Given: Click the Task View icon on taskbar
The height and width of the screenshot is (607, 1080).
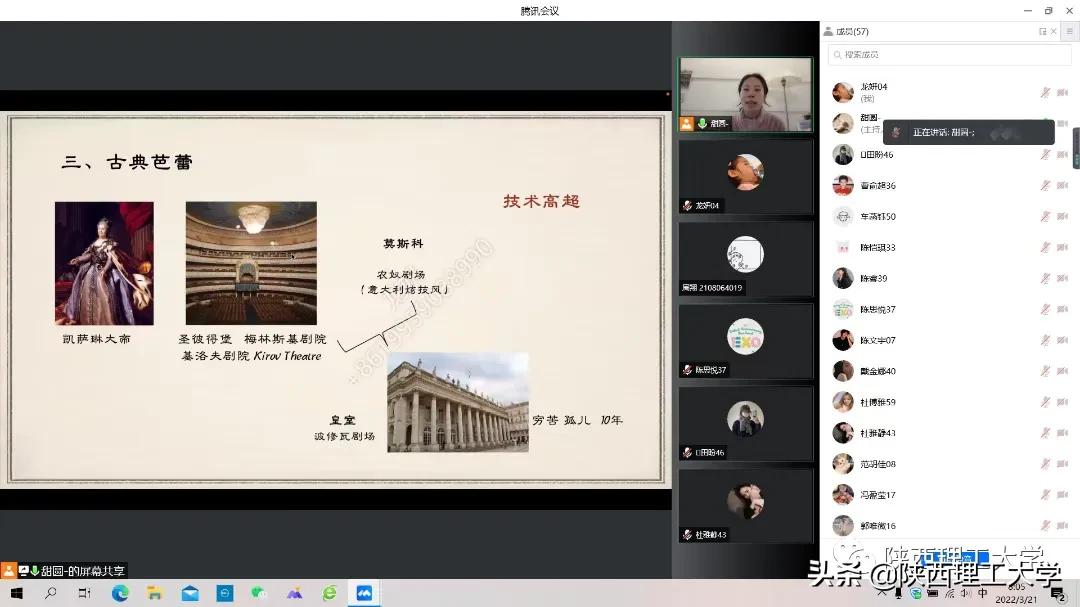Looking at the screenshot, I should (84, 593).
